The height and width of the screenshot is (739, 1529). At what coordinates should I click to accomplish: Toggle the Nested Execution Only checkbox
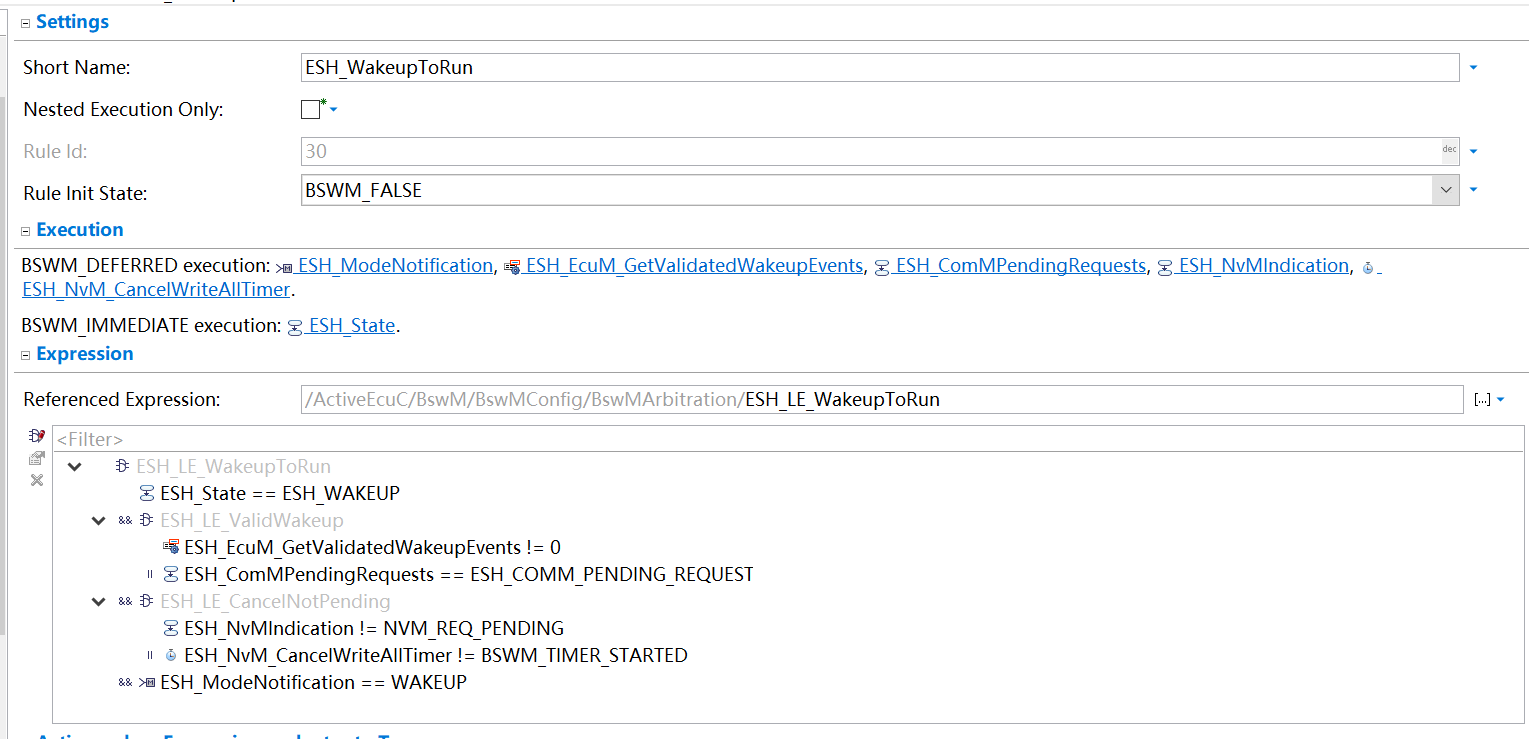point(310,109)
